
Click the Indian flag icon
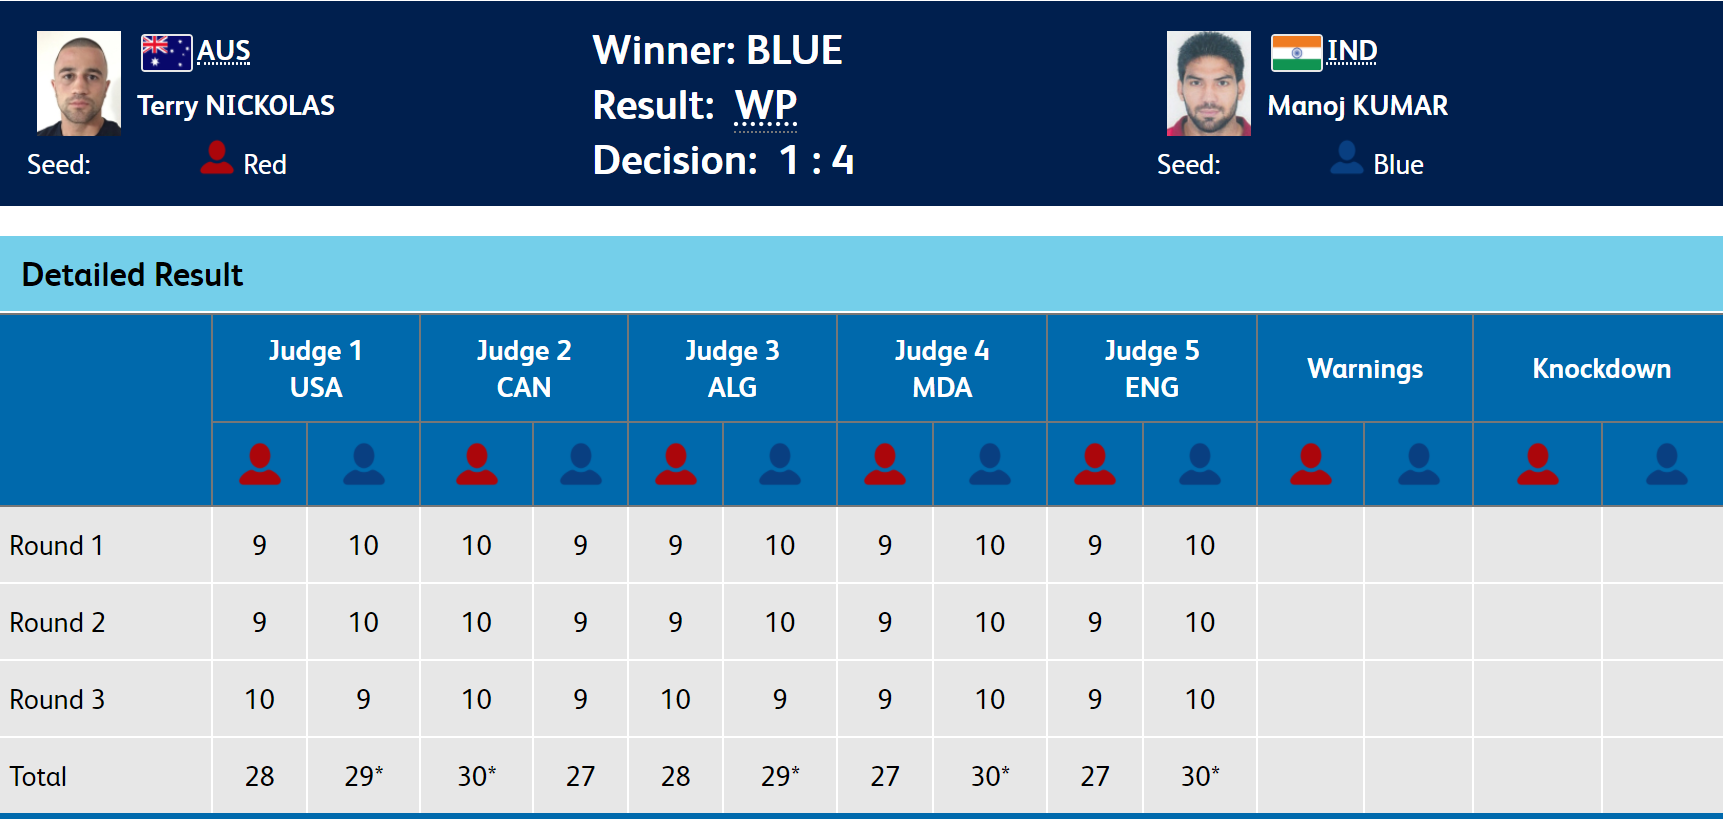pos(1296,52)
